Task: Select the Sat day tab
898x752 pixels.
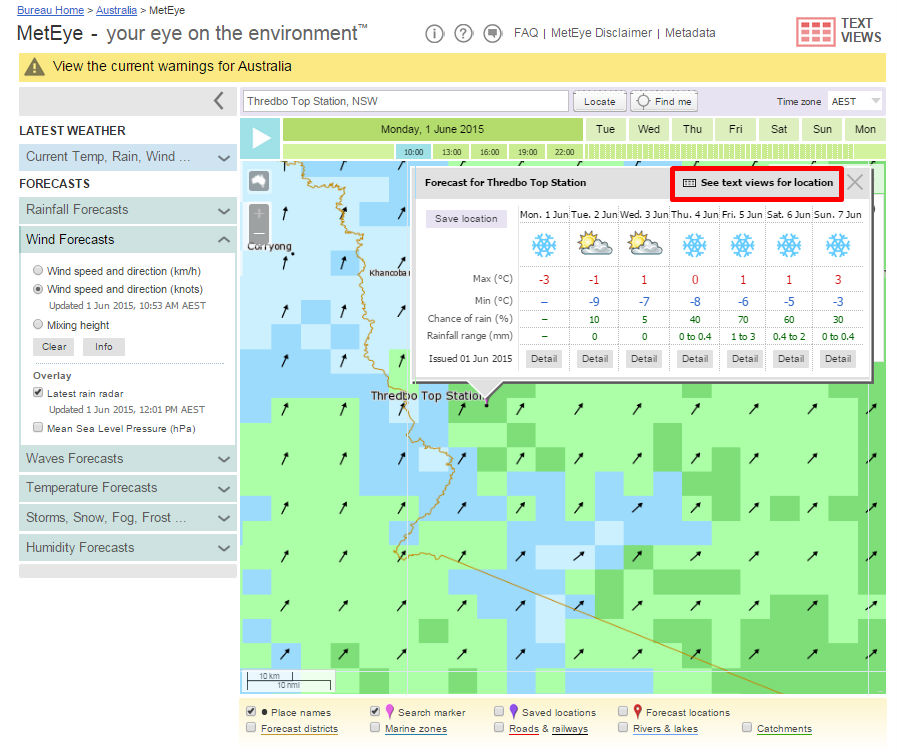Action: [x=779, y=129]
